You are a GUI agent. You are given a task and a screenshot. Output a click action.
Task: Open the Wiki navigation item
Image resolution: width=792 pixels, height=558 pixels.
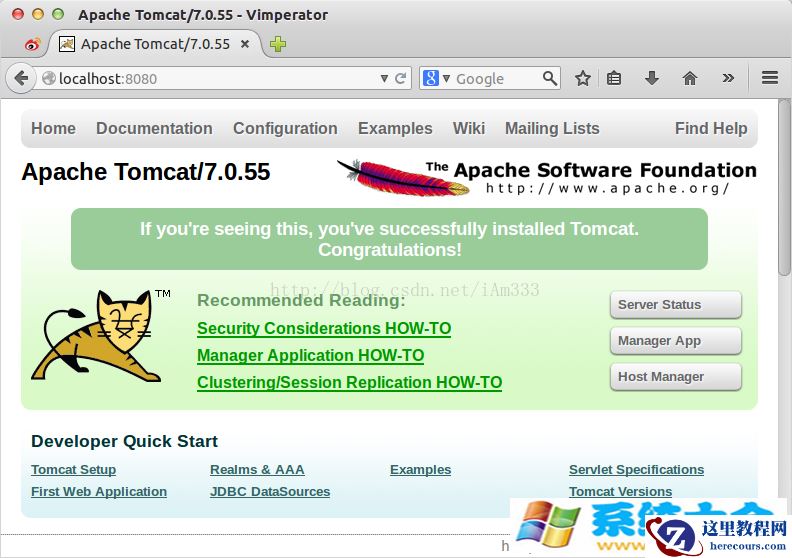pyautogui.click(x=469, y=128)
